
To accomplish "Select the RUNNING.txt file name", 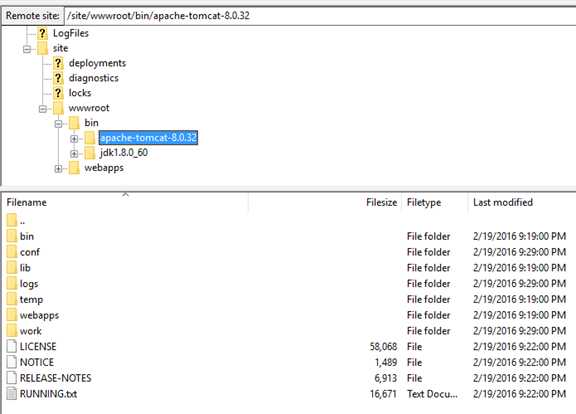I will 48,394.
